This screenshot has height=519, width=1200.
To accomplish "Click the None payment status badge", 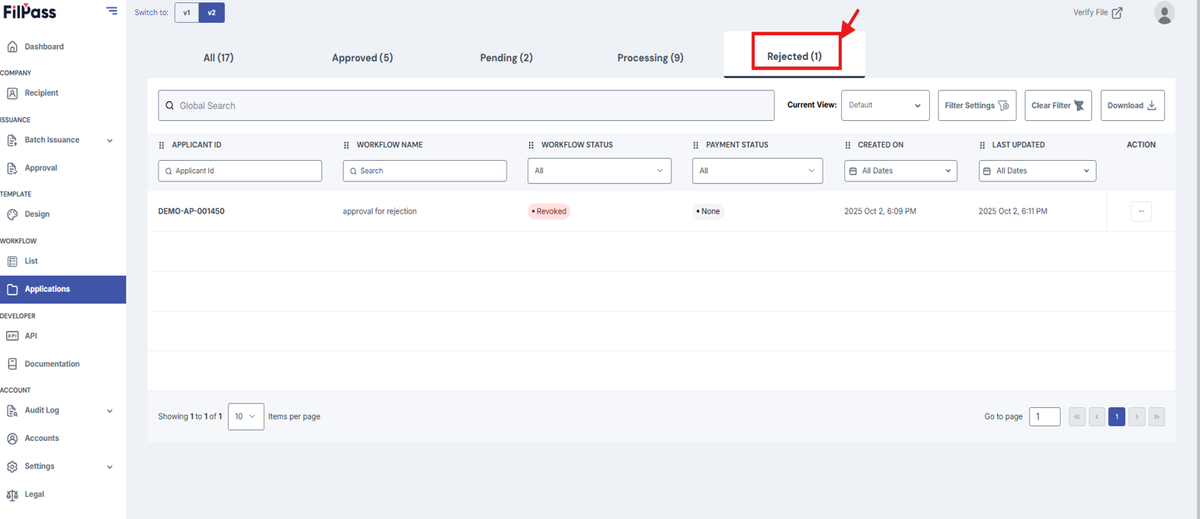I will [x=708, y=211].
